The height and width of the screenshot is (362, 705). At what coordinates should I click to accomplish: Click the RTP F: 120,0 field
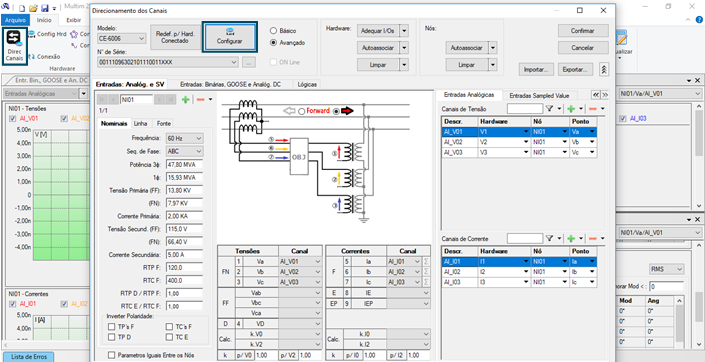[184, 268]
